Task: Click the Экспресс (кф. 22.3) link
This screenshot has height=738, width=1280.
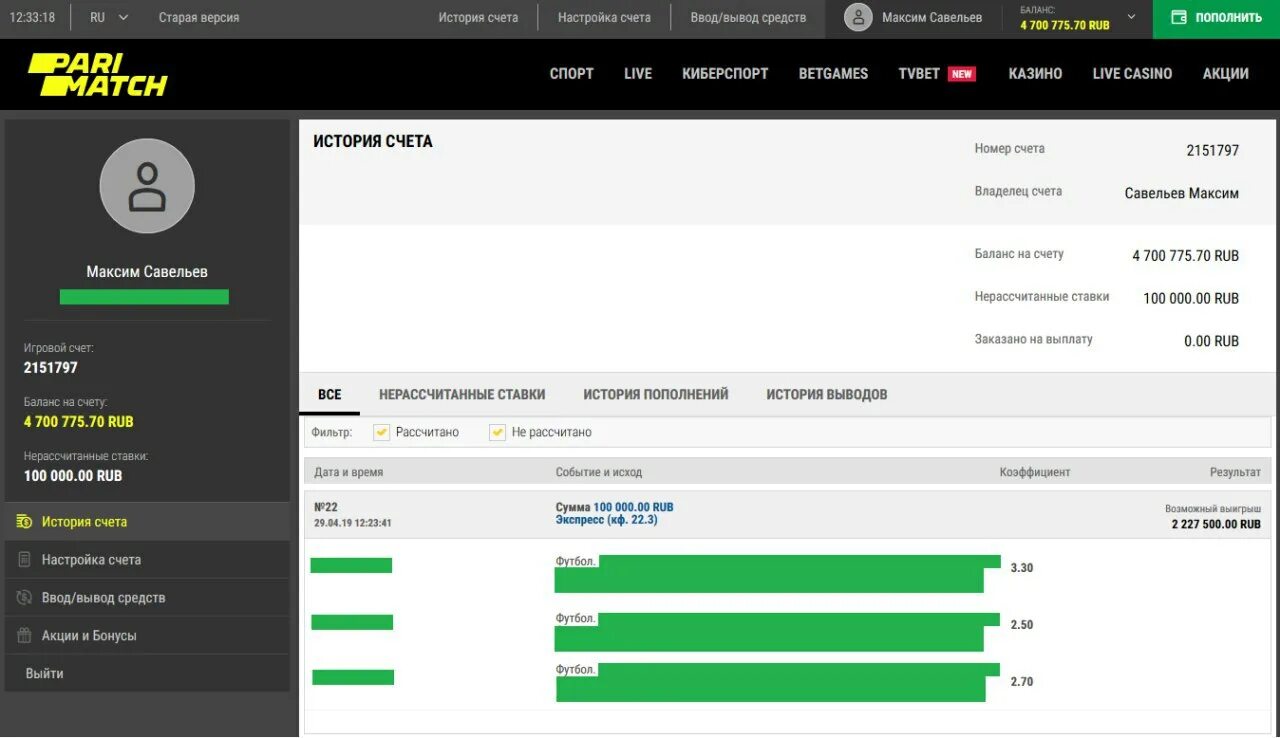Action: point(607,520)
